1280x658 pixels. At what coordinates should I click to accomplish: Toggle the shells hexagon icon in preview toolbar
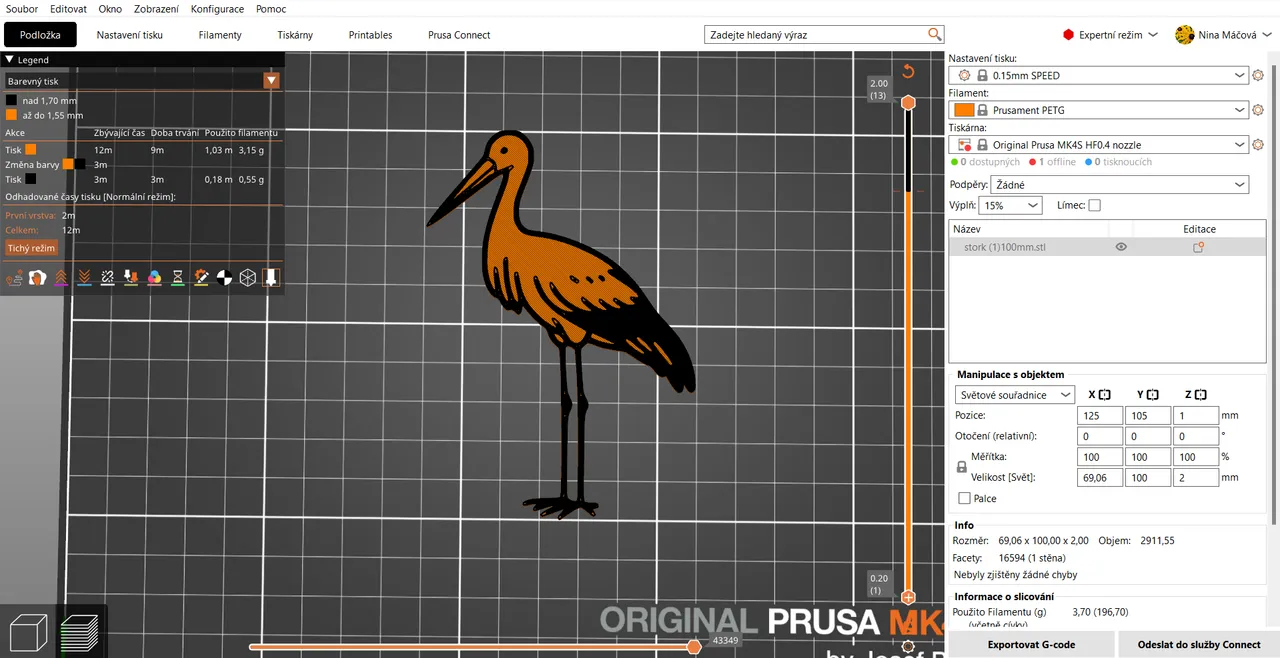click(x=248, y=277)
